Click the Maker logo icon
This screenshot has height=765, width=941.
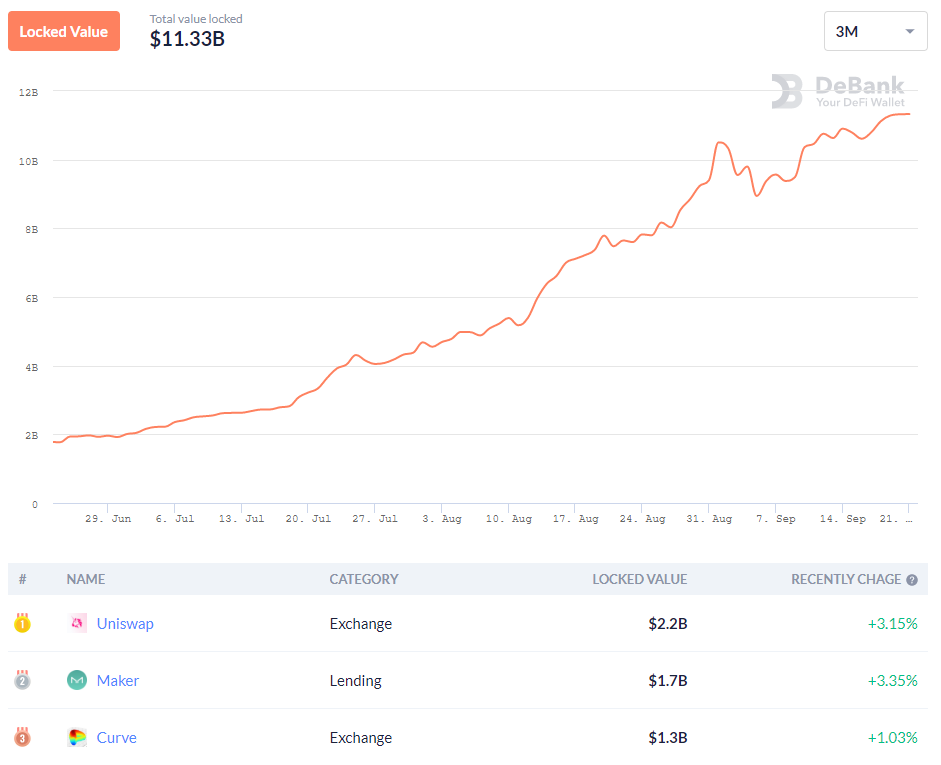click(77, 681)
